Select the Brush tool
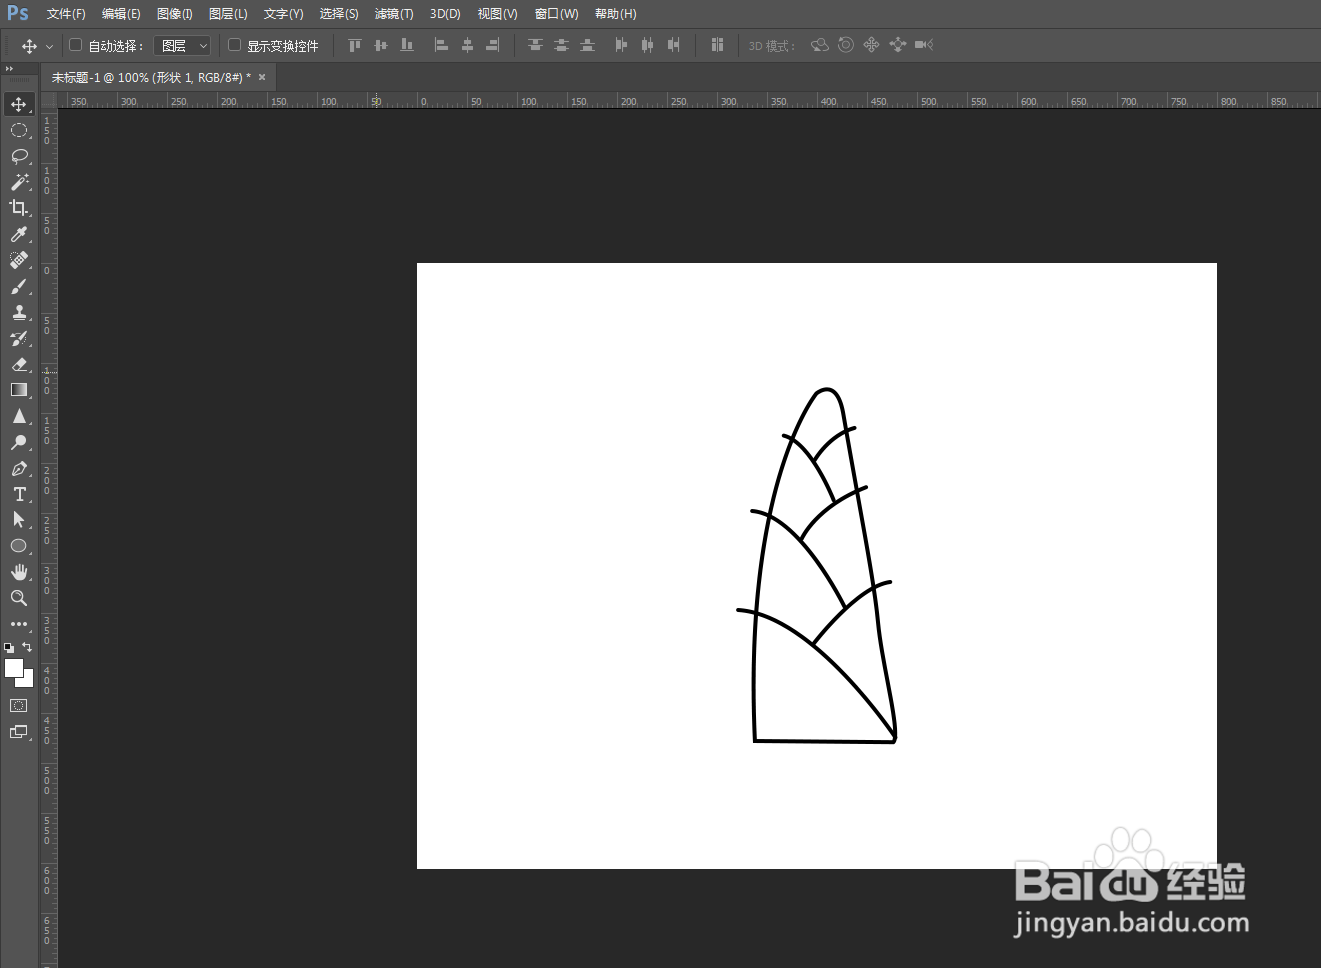1321x968 pixels. pyautogui.click(x=19, y=287)
